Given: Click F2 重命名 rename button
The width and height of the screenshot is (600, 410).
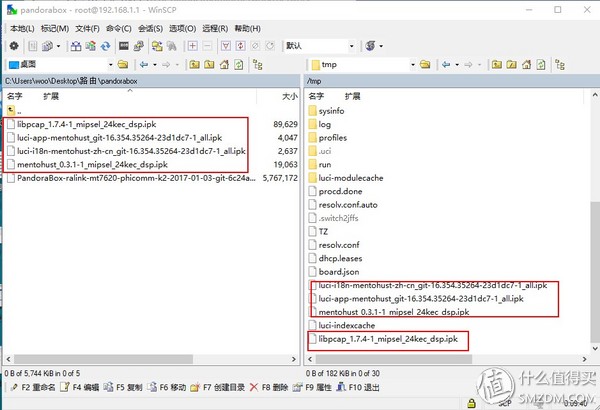Looking at the screenshot, I should (33, 387).
